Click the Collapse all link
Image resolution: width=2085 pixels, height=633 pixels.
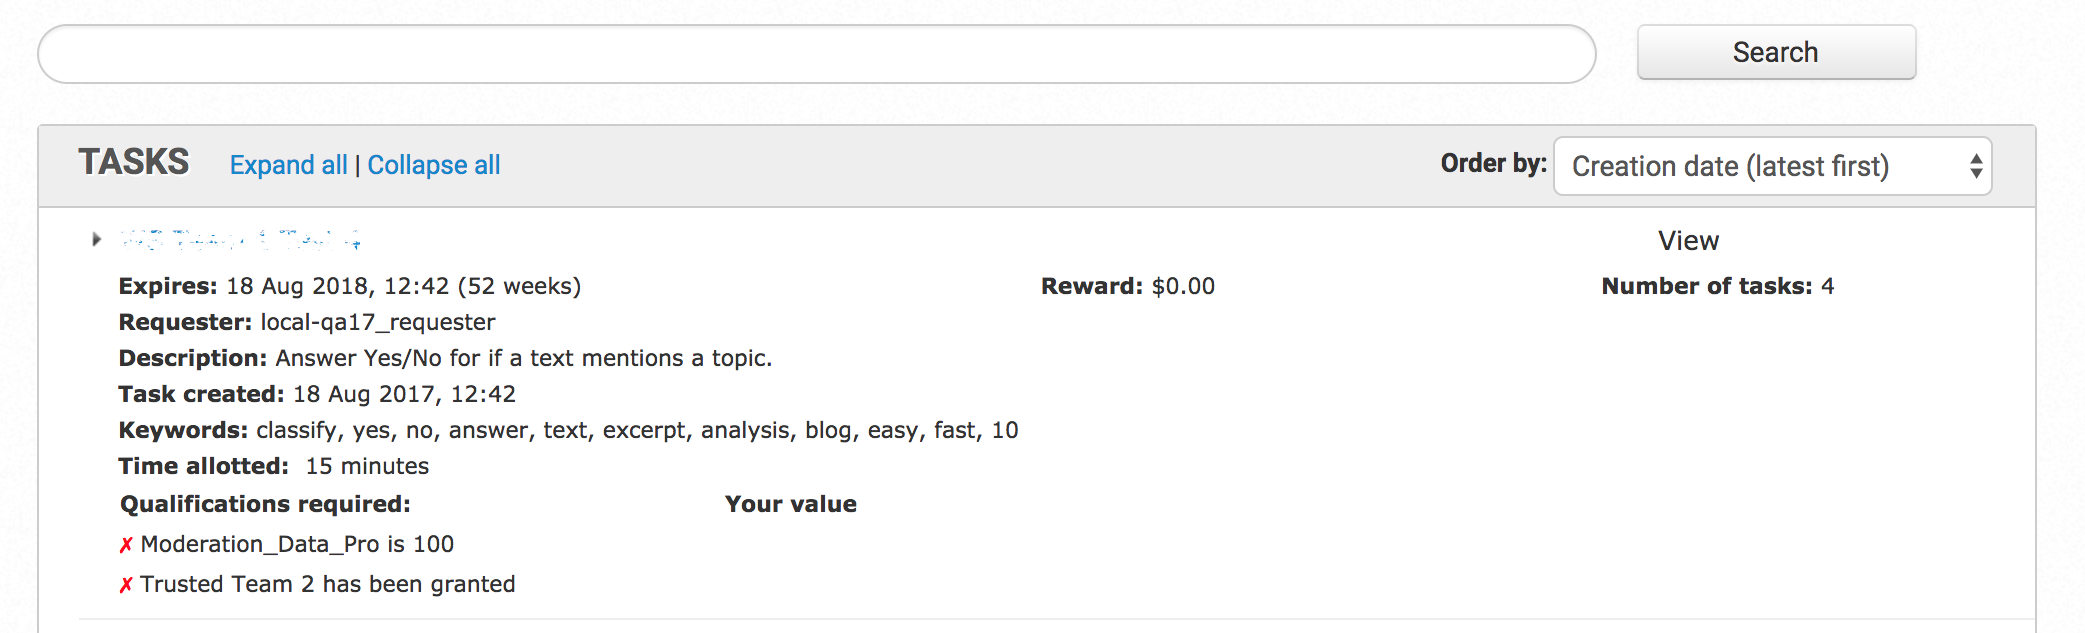434,165
